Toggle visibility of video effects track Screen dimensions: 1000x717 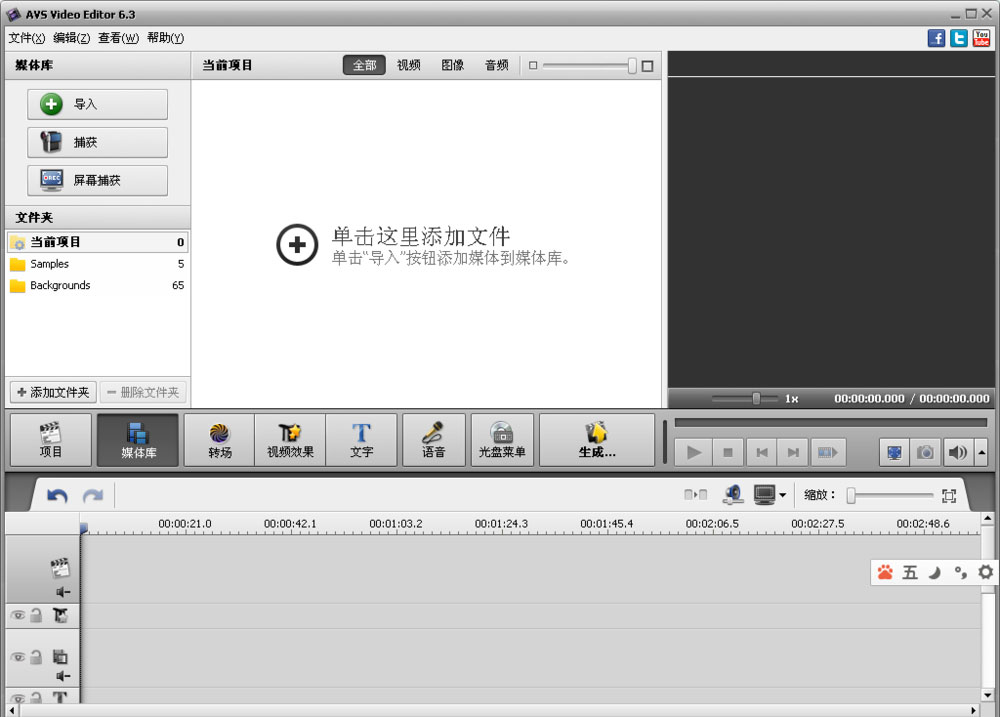[18, 616]
